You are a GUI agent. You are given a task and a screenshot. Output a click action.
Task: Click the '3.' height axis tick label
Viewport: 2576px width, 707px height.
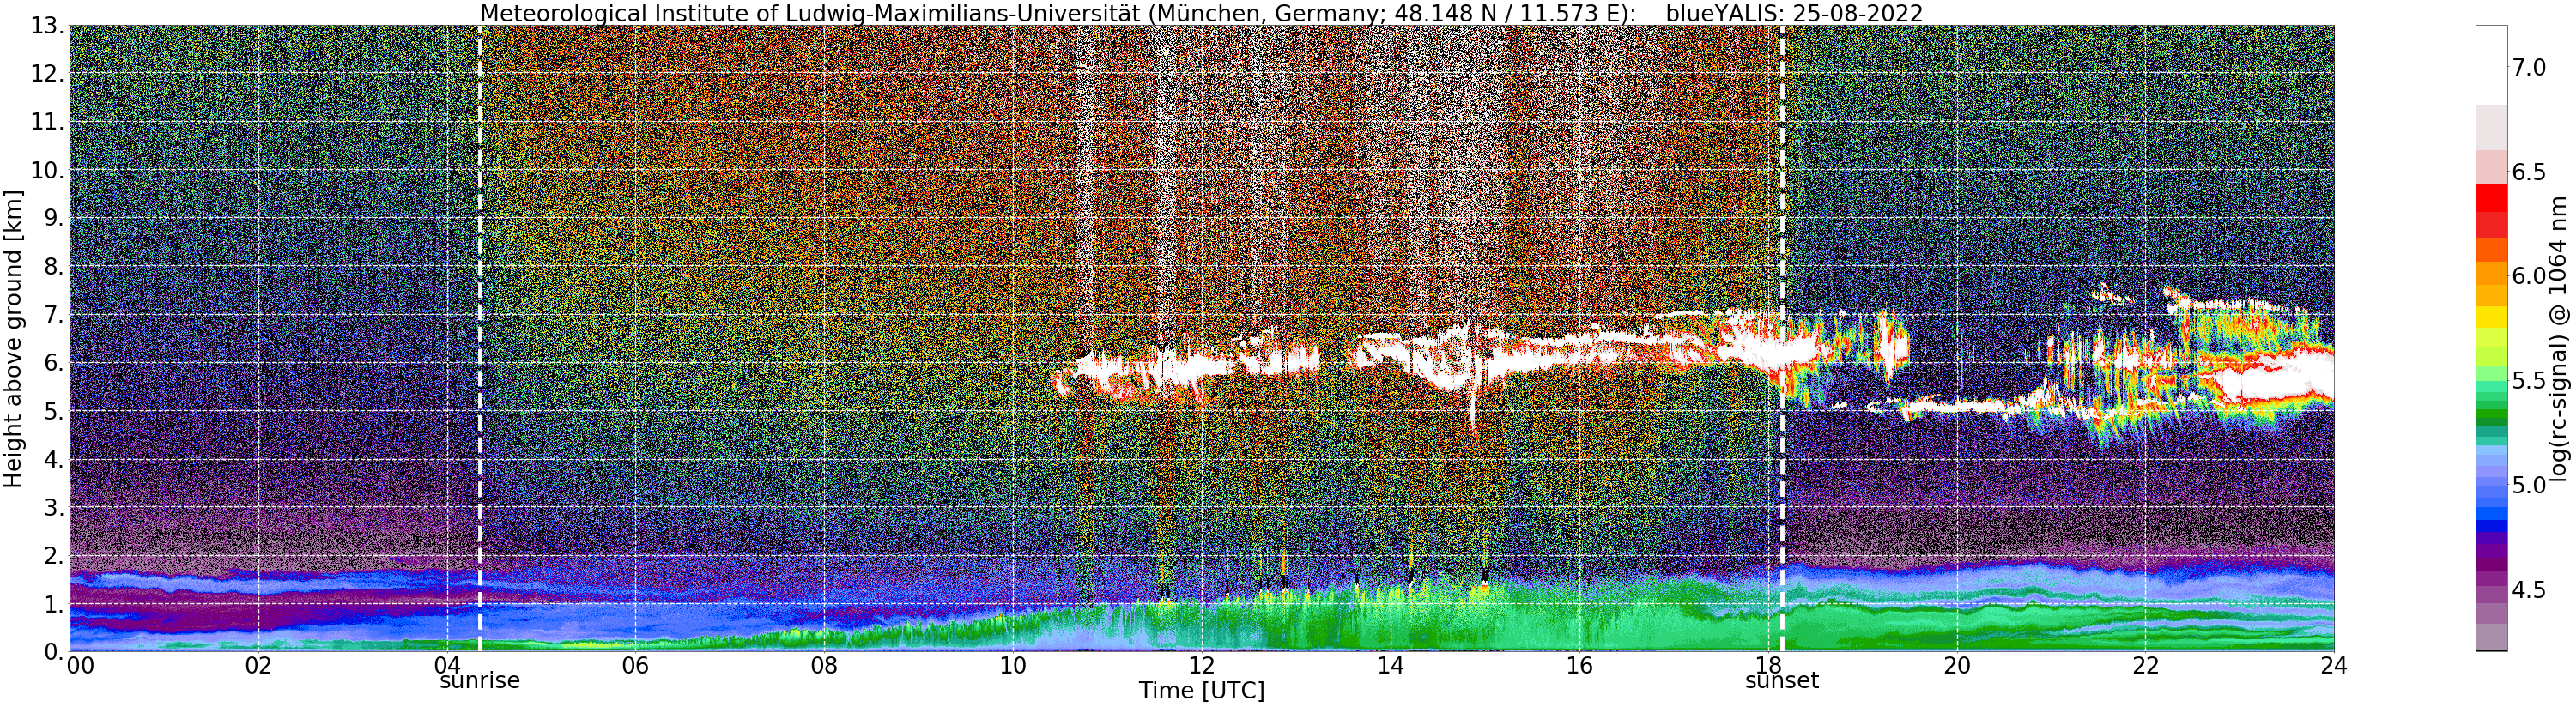tap(54, 507)
